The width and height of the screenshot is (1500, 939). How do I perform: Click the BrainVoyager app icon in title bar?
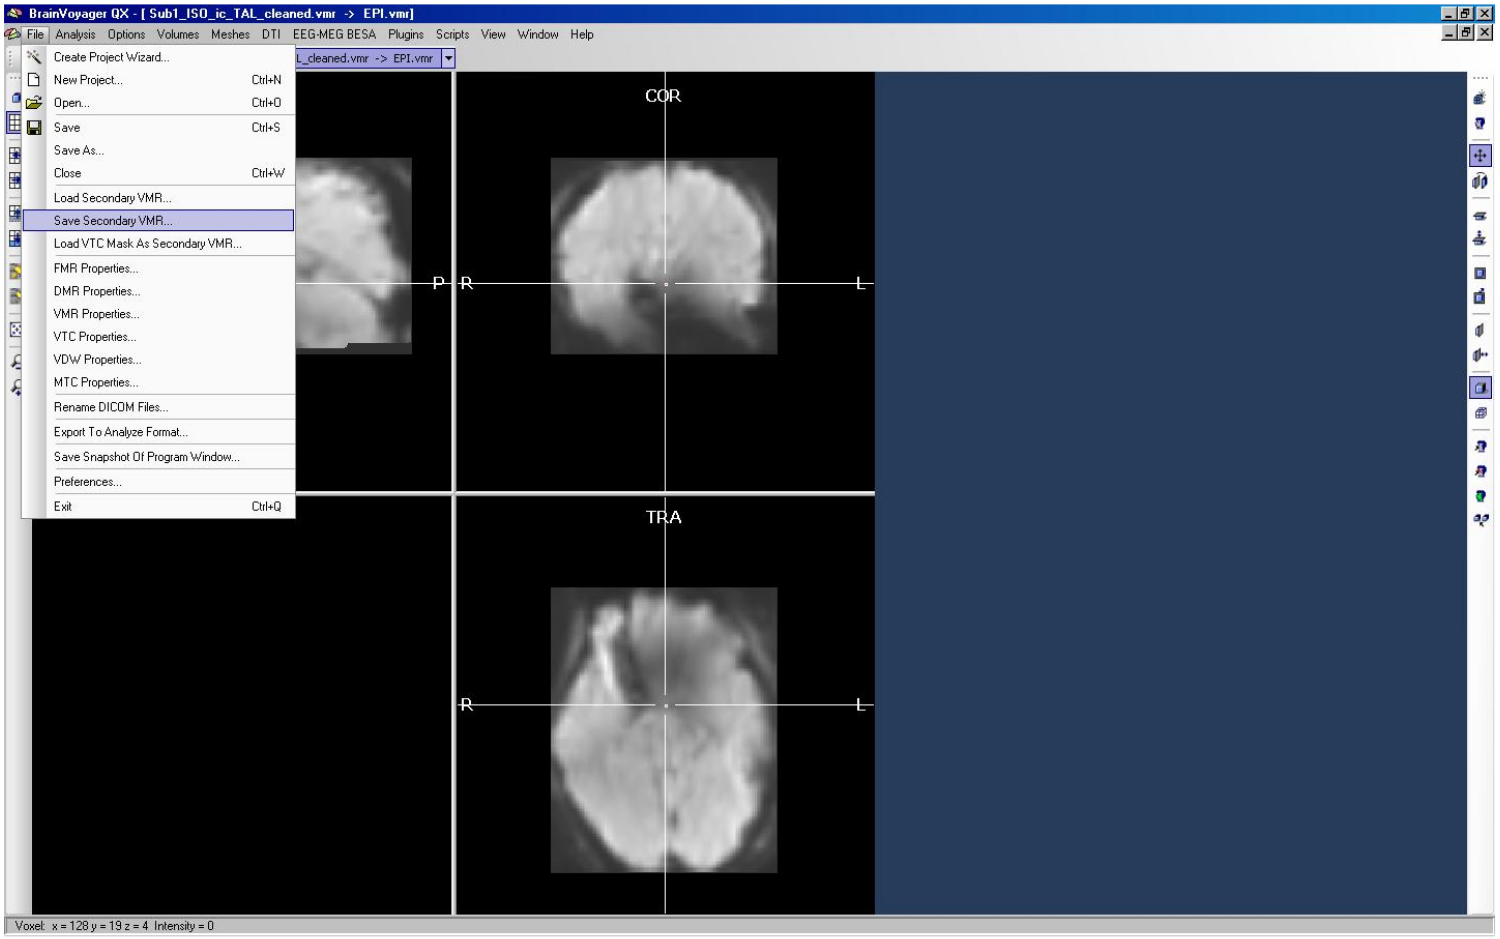(x=14, y=13)
